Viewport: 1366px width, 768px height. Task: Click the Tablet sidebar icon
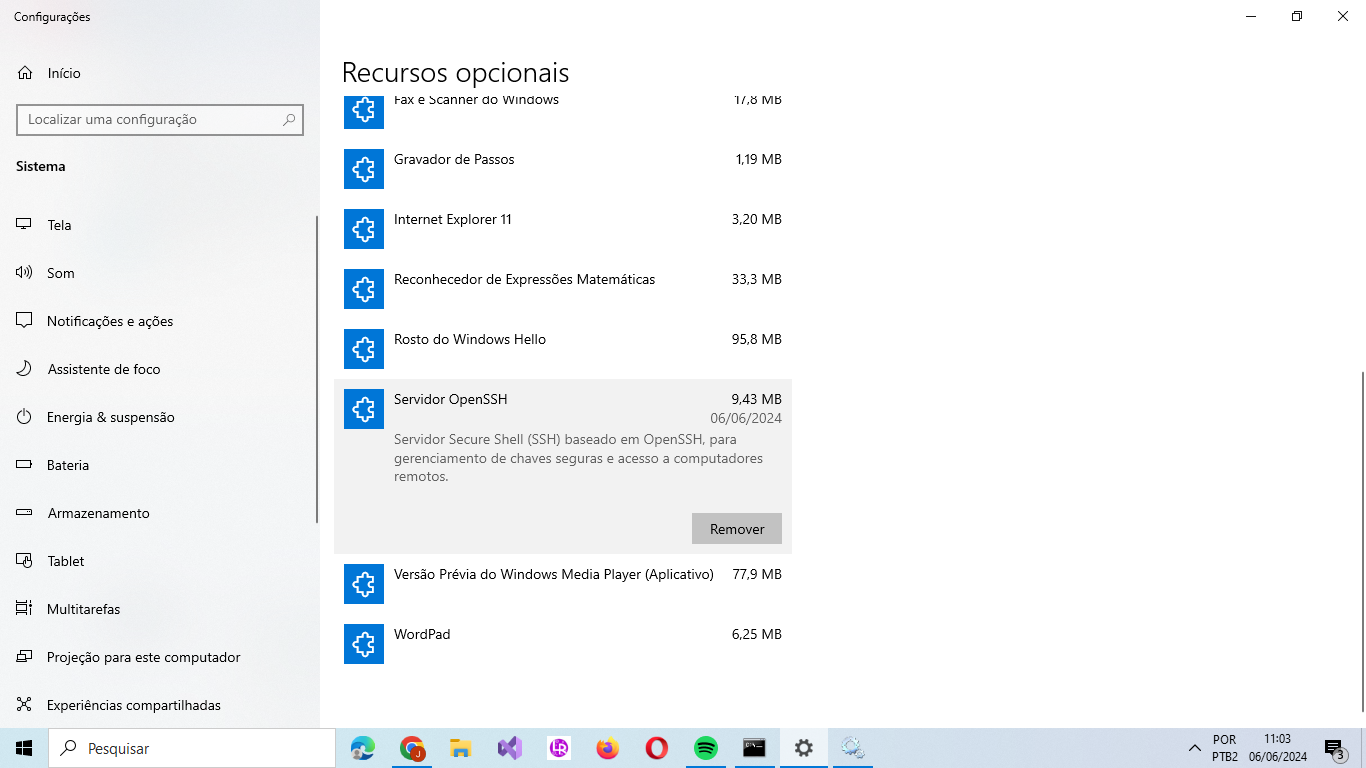(25, 561)
